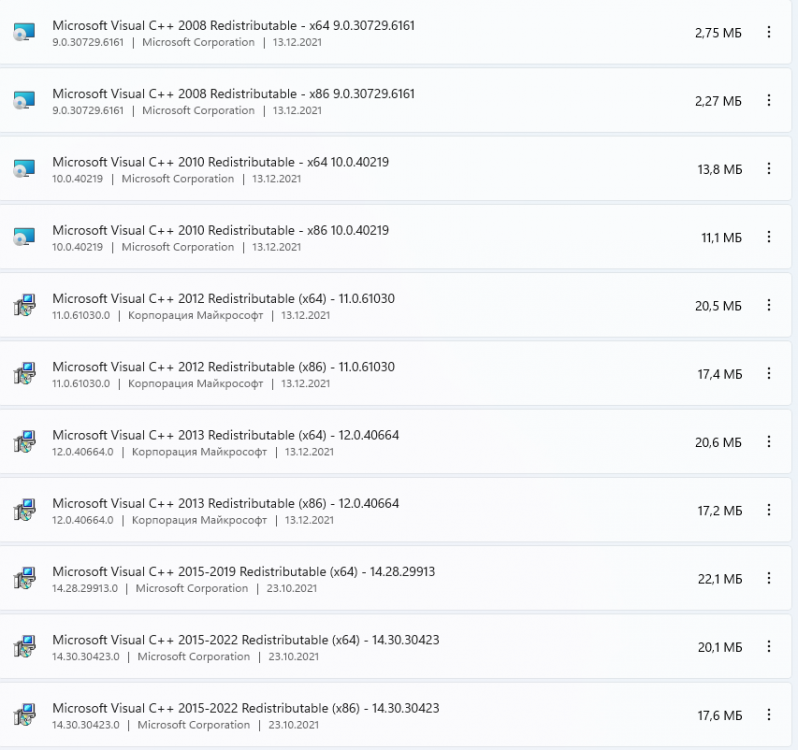
Task: Click installer icon of Visual C++ 2015-2019 x64
Action: (x=25, y=579)
